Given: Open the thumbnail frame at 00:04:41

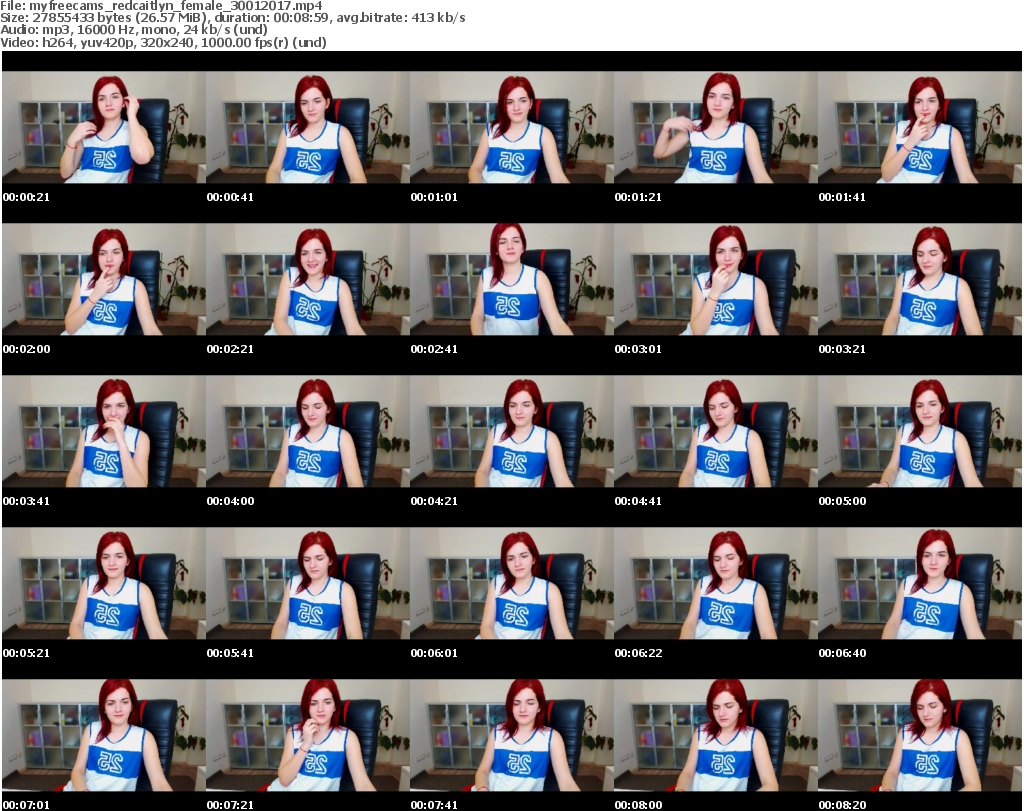Looking at the screenshot, I should (716, 432).
